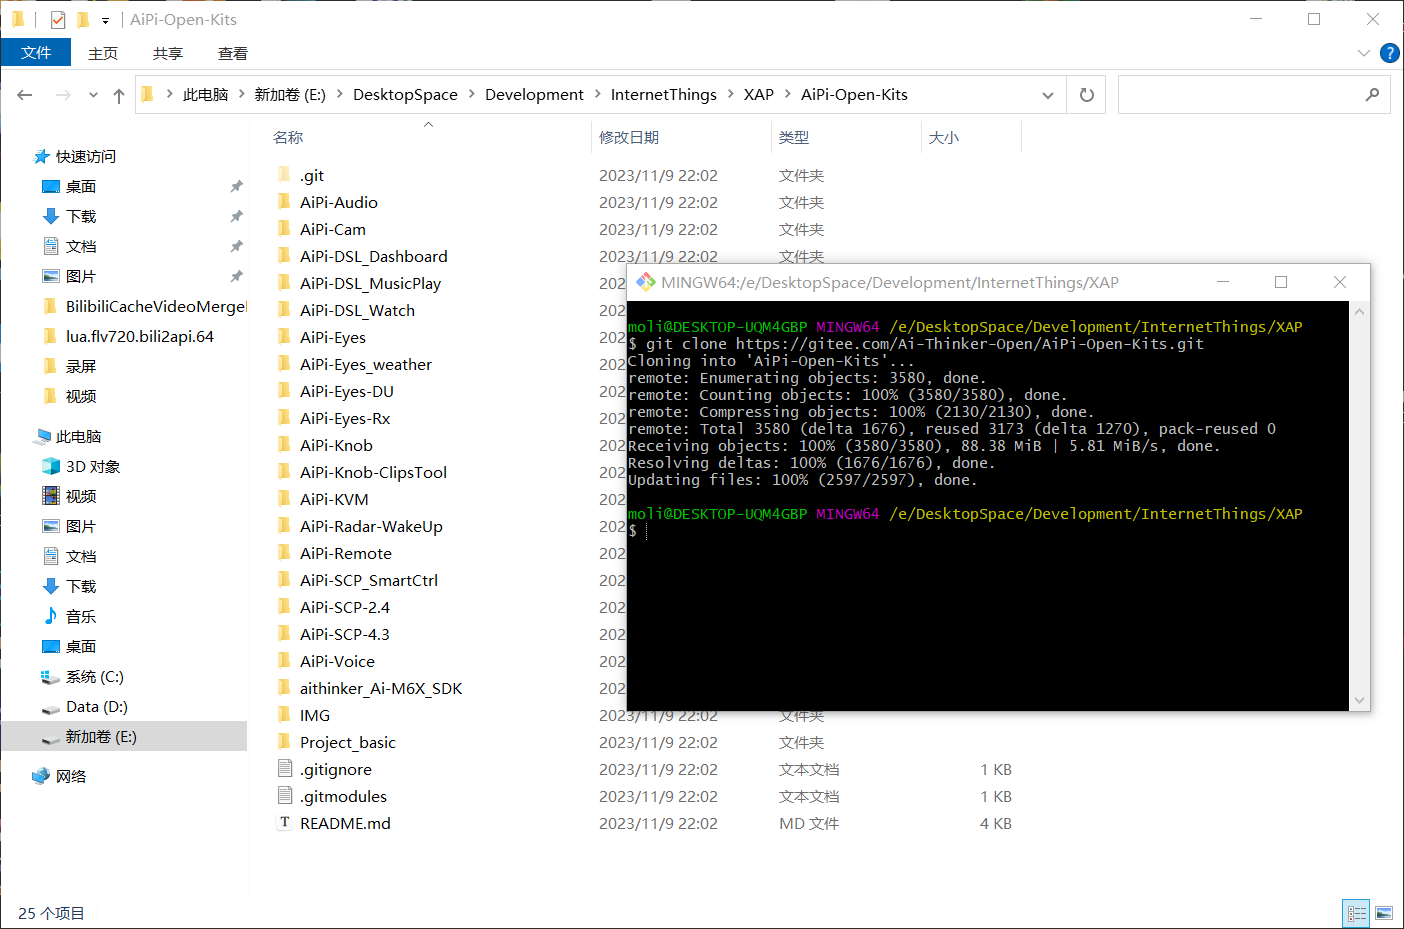
Task: Select 3D 对象 in the navigation pane
Action: pos(93,467)
